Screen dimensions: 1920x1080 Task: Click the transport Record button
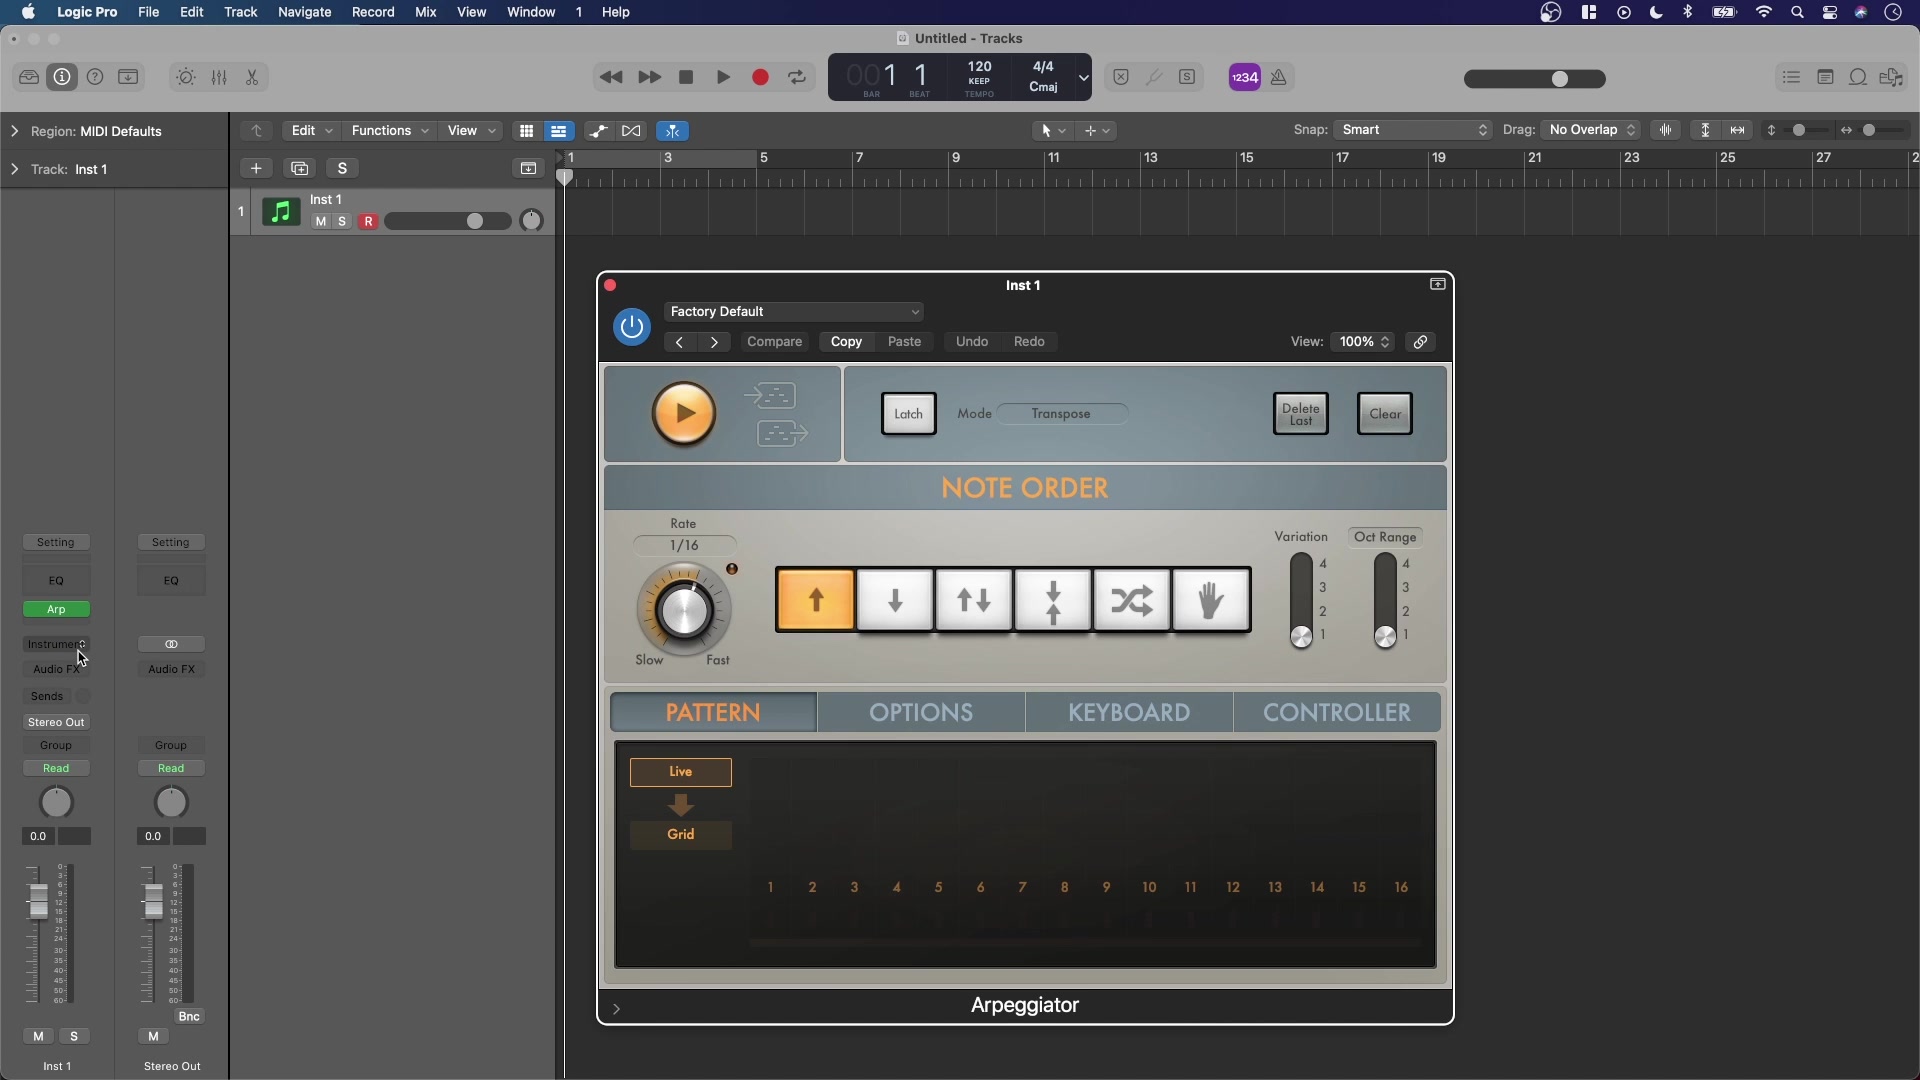tap(760, 78)
